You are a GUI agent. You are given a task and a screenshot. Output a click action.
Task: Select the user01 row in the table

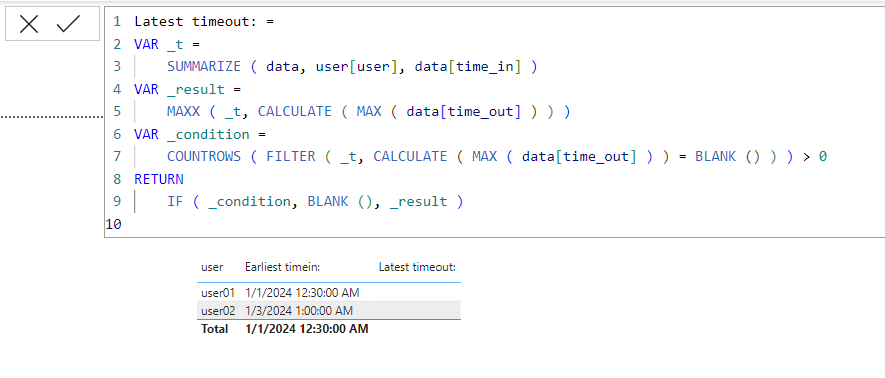(329, 293)
